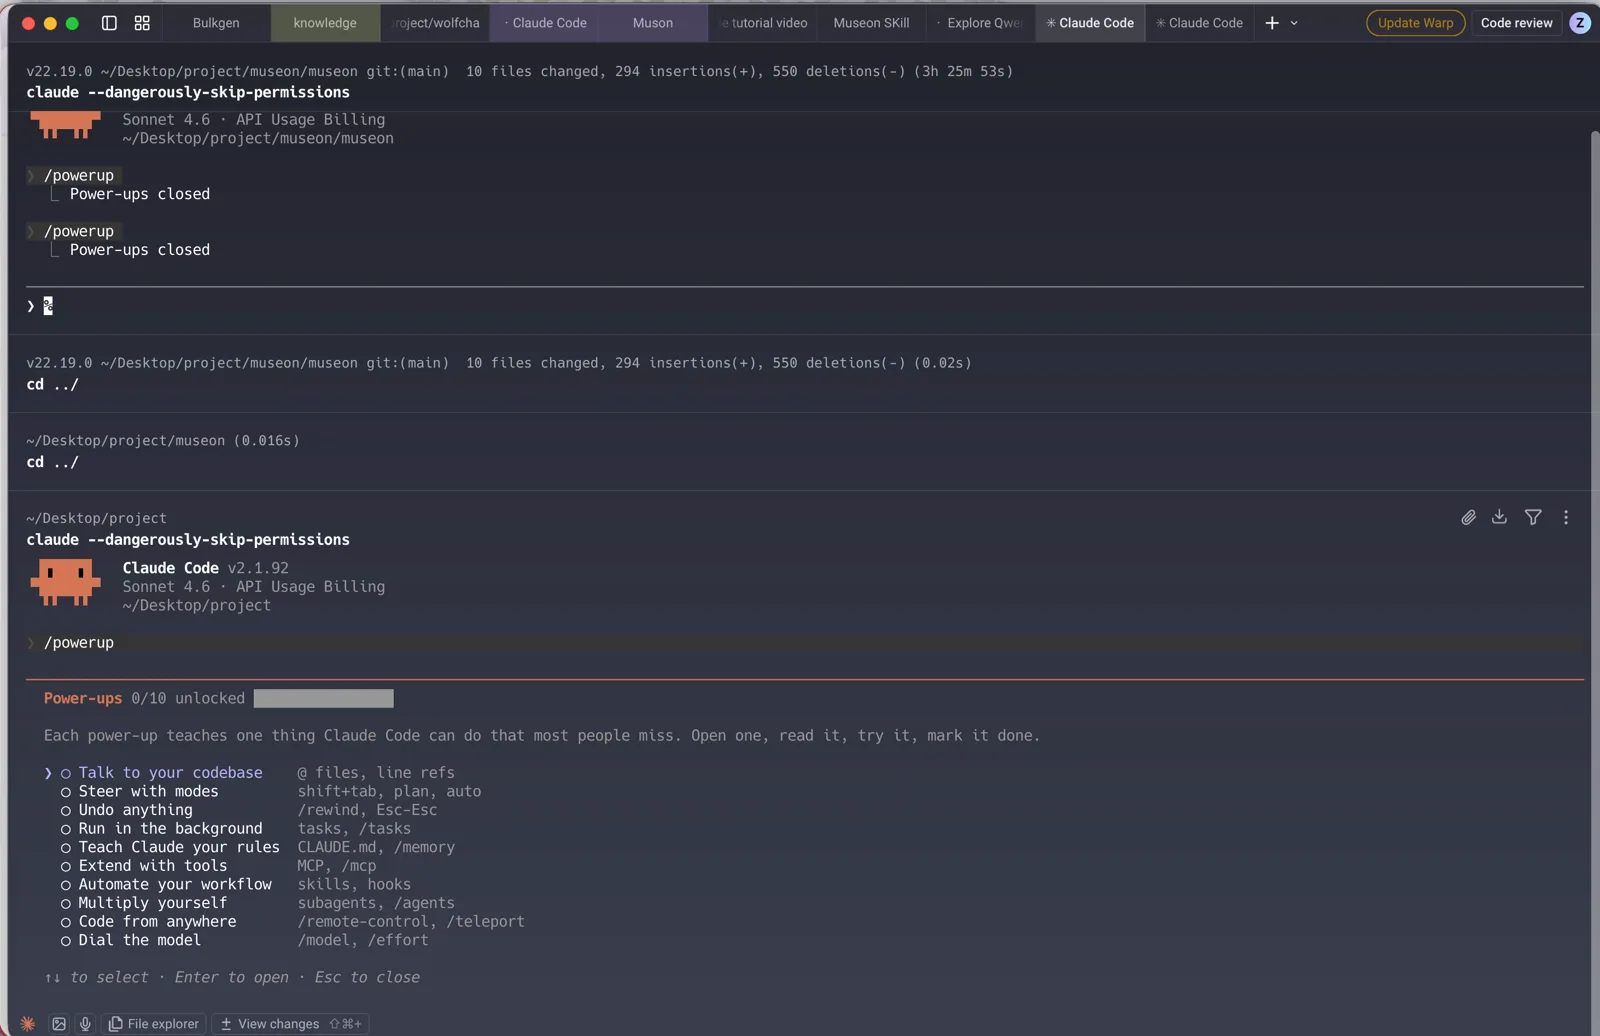Click the empty Claude prompt input cursor

(48, 306)
